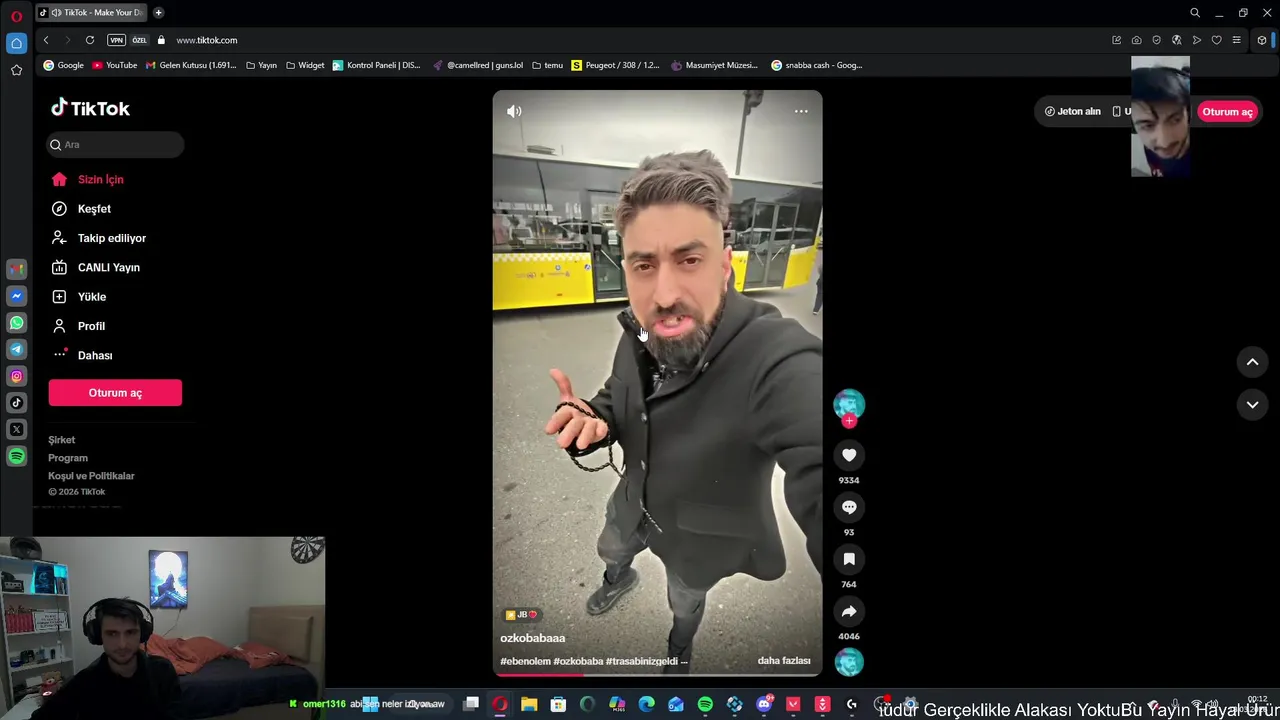Open Takip ediliyor feed
This screenshot has width=1280, height=720.
98,238
